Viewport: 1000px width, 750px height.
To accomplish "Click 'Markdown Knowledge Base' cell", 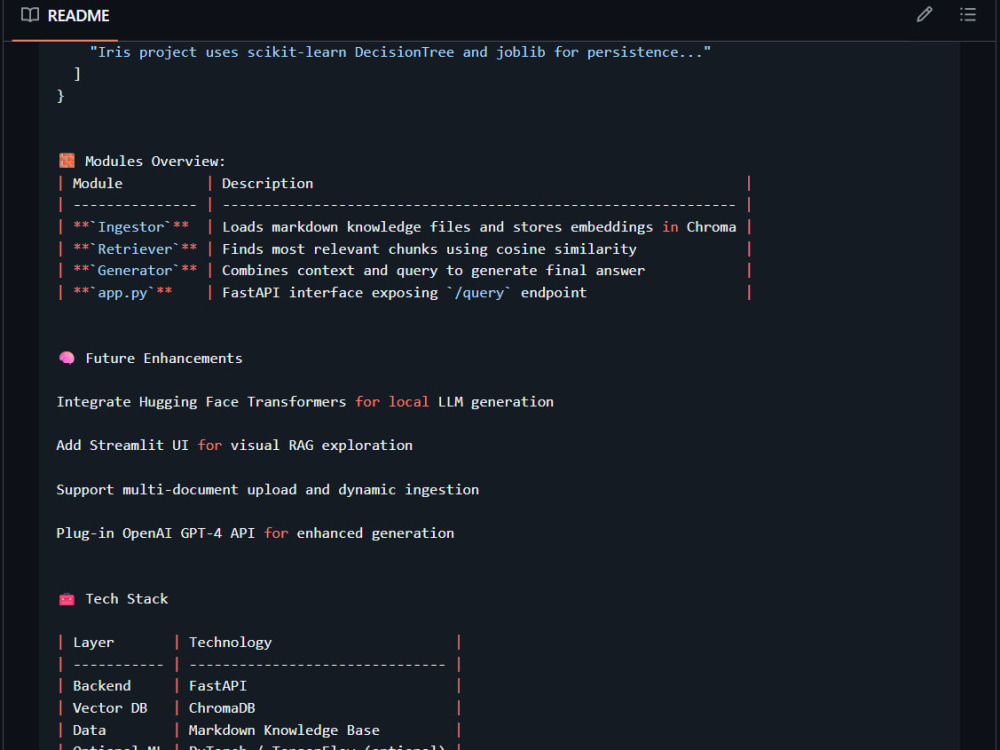I will pos(284,730).
